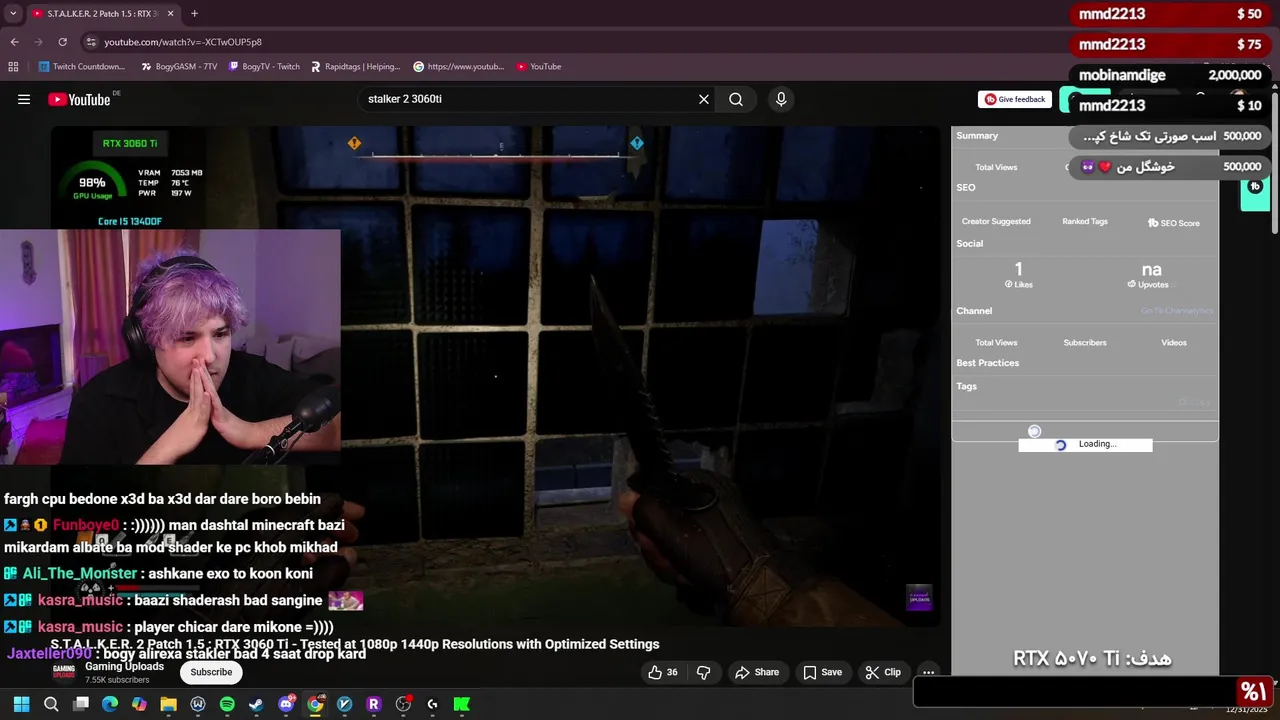1280x720 pixels.
Task: Click Subscribers label in Channel section
Action: 1085,342
